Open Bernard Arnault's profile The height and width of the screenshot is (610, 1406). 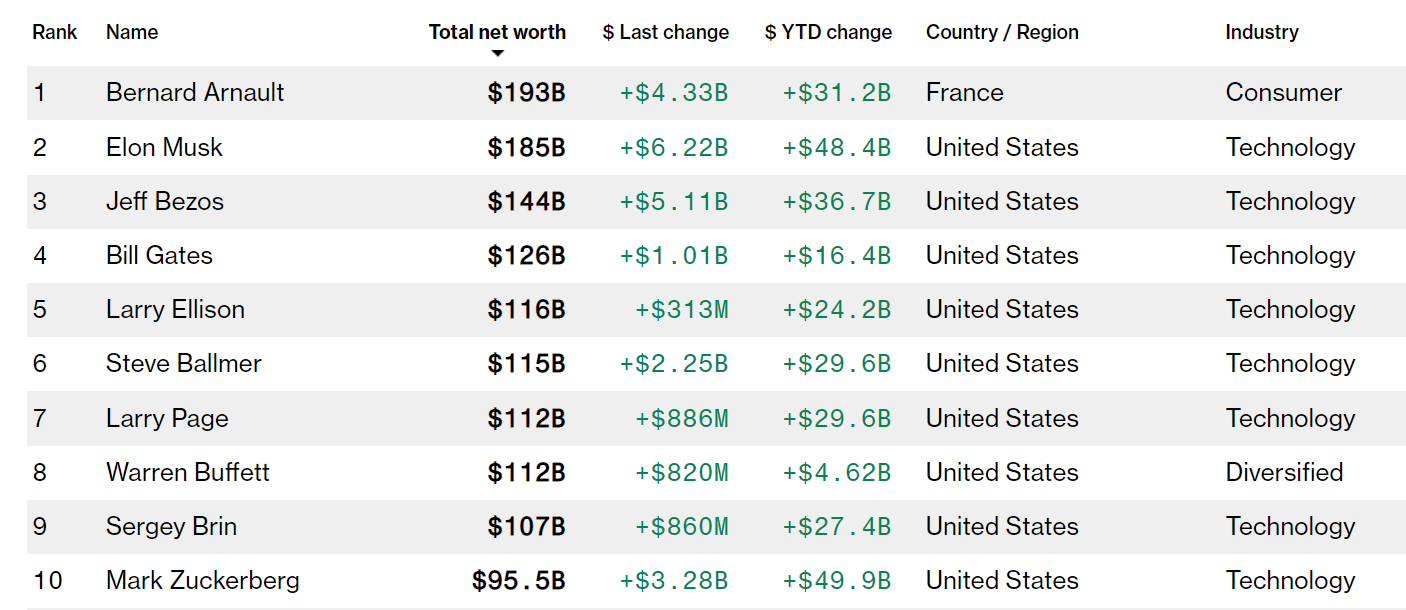[195, 93]
